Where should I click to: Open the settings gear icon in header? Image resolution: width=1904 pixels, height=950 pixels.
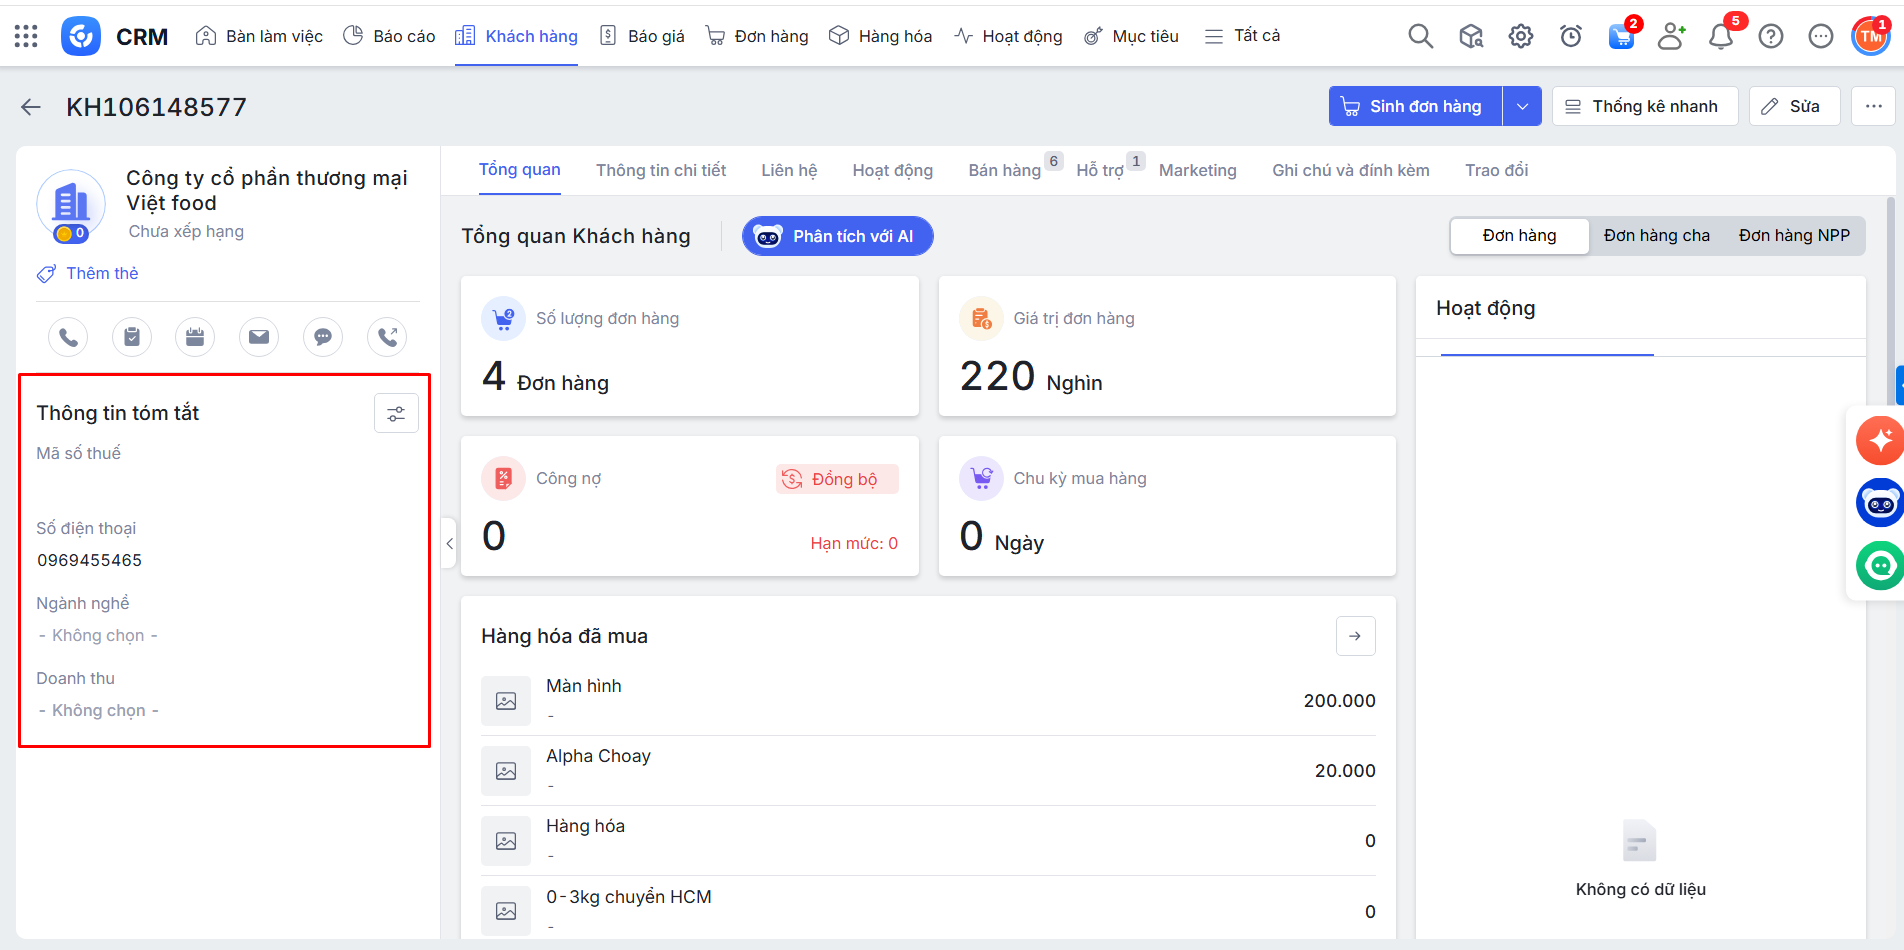1520,37
